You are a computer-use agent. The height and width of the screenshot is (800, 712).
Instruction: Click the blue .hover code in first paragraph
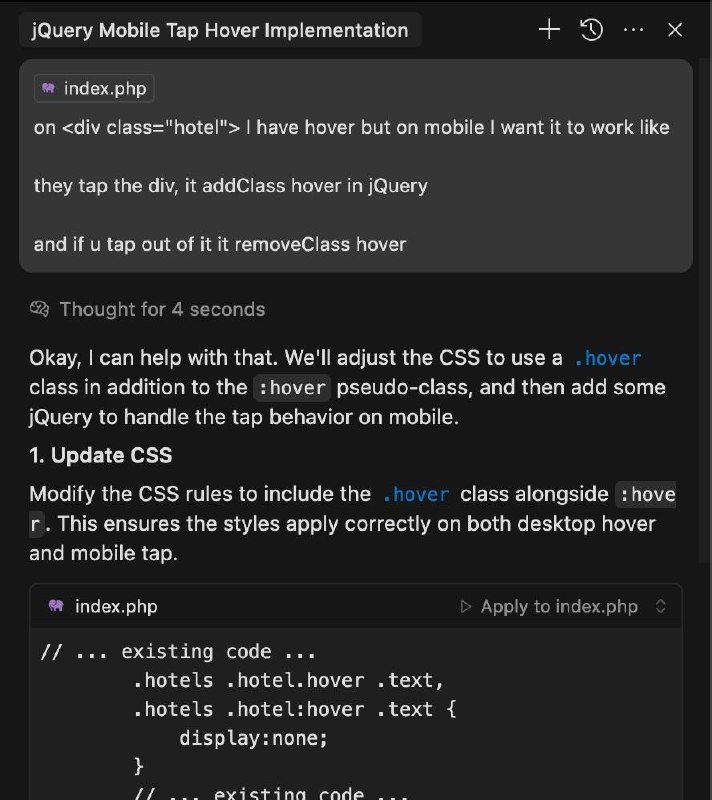pyautogui.click(x=607, y=358)
